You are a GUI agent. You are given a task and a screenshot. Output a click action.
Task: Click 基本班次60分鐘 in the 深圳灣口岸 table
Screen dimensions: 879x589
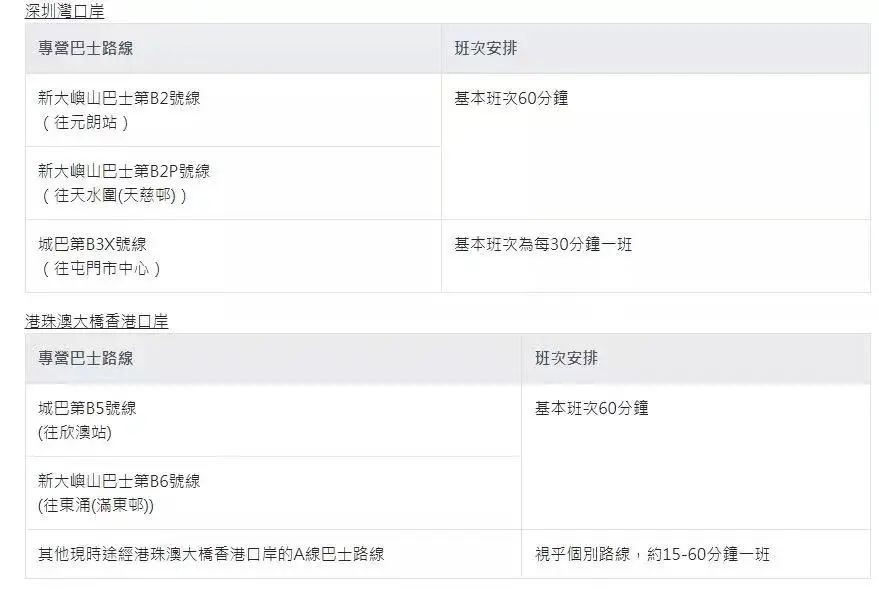click(x=511, y=98)
